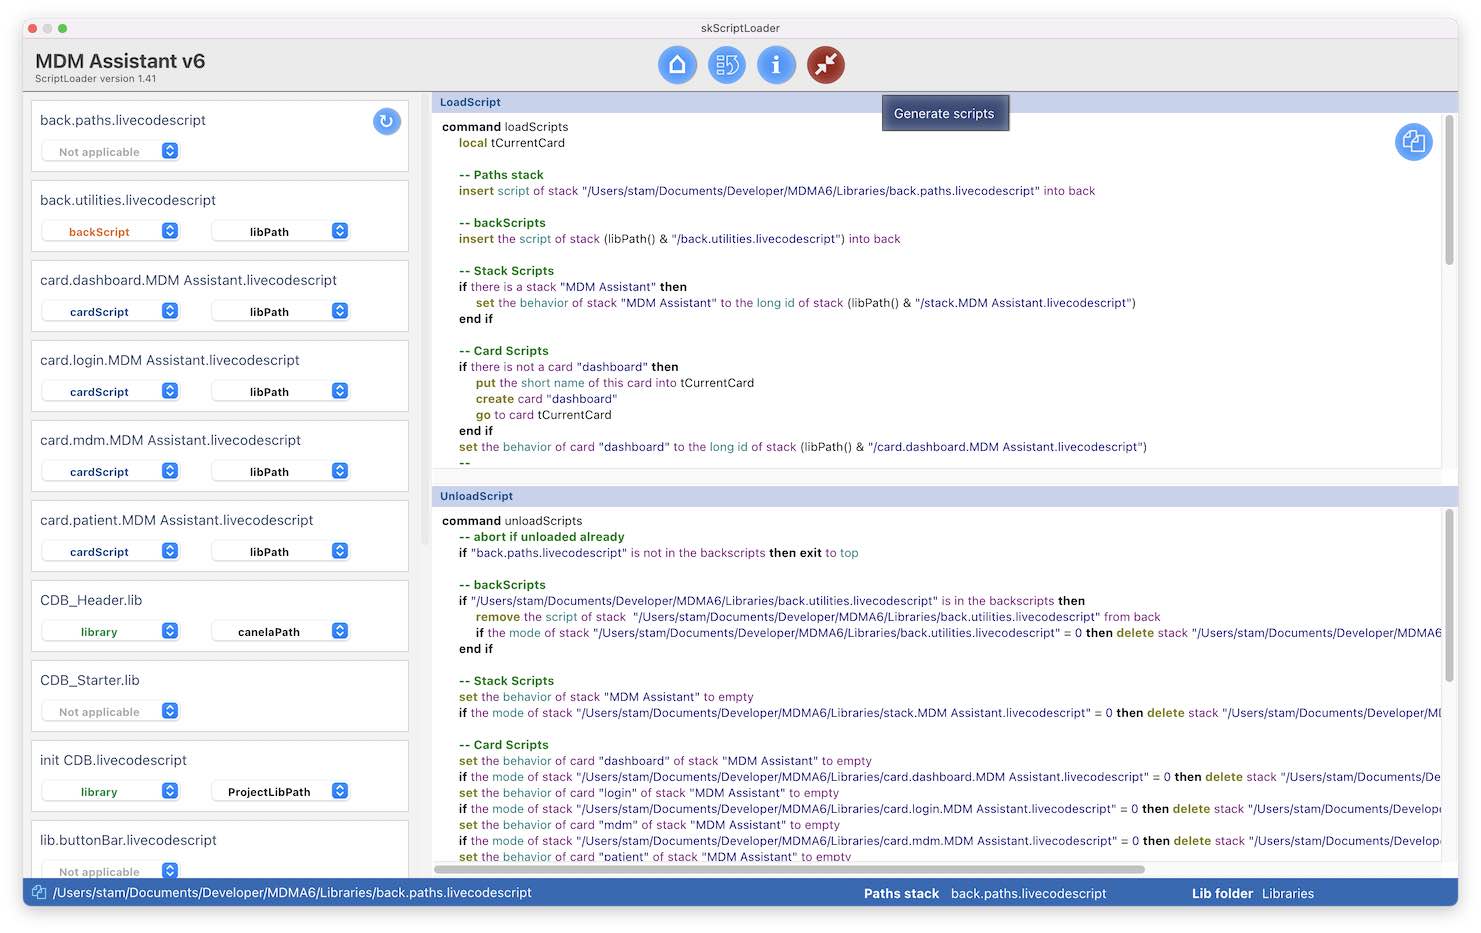This screenshot has height=933, width=1481.
Task: Click the Home icon in the toolbar
Action: (677, 65)
